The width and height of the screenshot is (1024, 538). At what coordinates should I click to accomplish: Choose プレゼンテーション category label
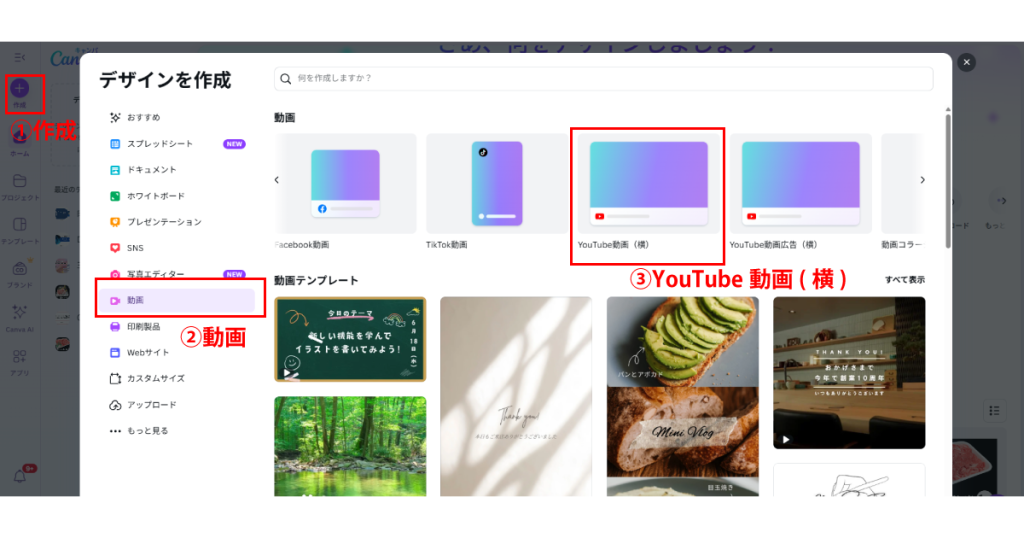[165, 222]
